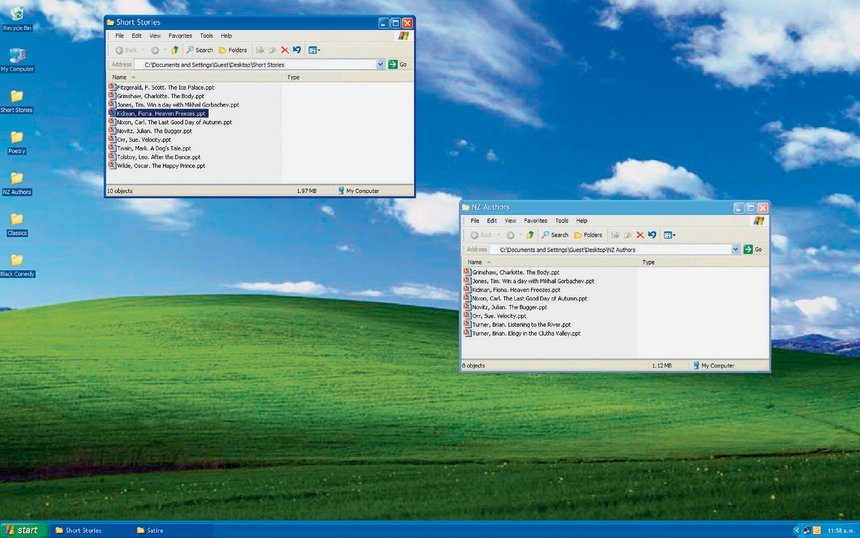Select the Classics desktop folder

pos(17,224)
